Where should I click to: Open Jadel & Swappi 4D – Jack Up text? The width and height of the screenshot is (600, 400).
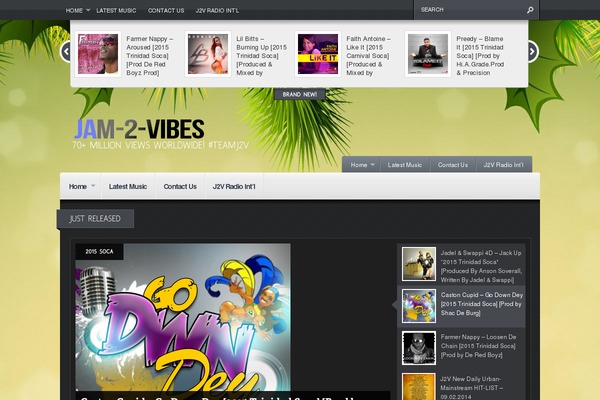[481, 266]
